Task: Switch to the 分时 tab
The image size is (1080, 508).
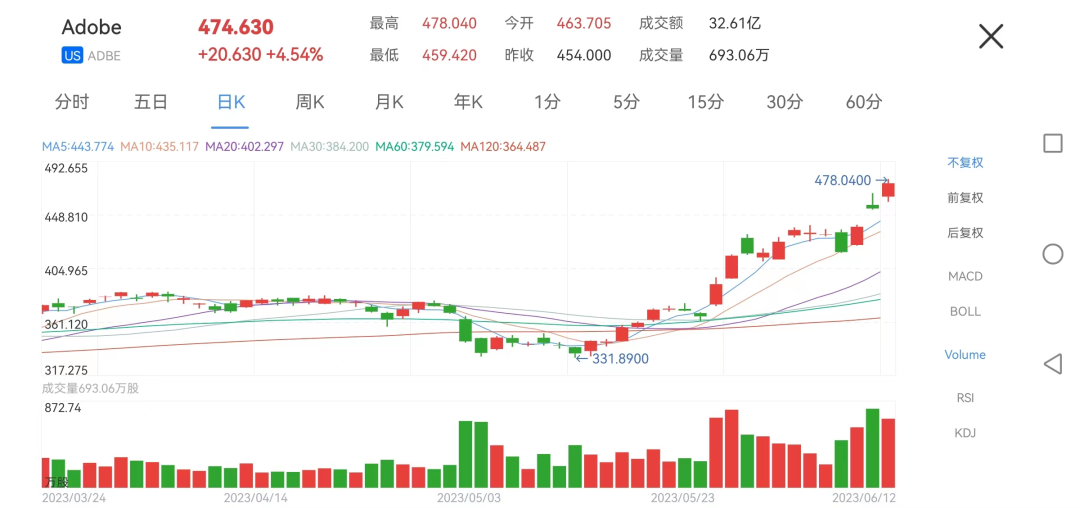Action: [72, 103]
